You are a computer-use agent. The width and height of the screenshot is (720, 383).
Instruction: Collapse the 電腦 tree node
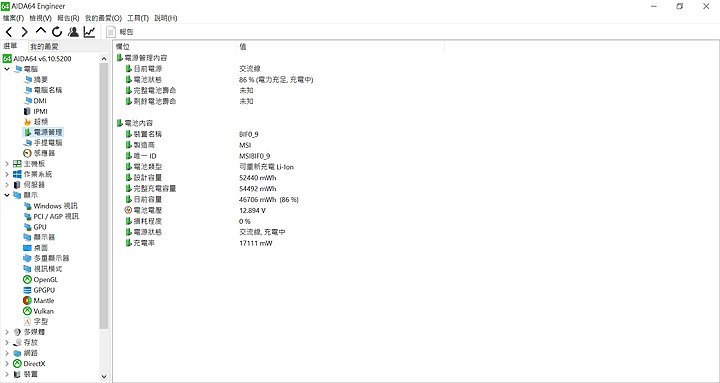7,69
